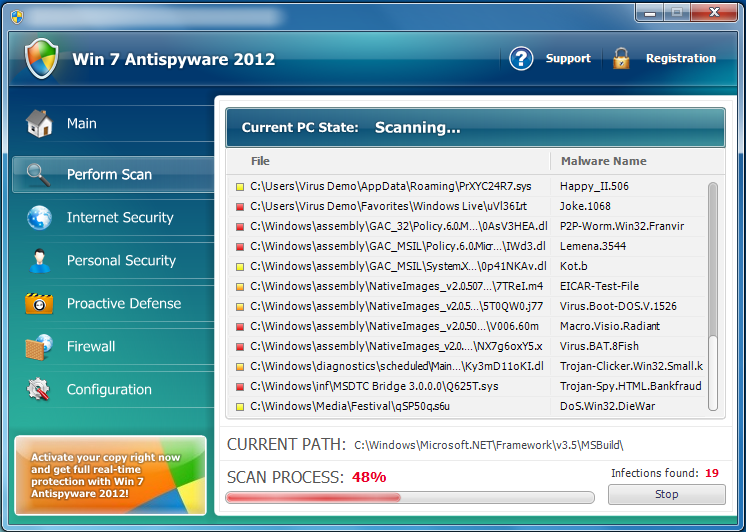Select the DoS.Win32.DieWar entry
The height and width of the screenshot is (532, 746).
click(608, 406)
